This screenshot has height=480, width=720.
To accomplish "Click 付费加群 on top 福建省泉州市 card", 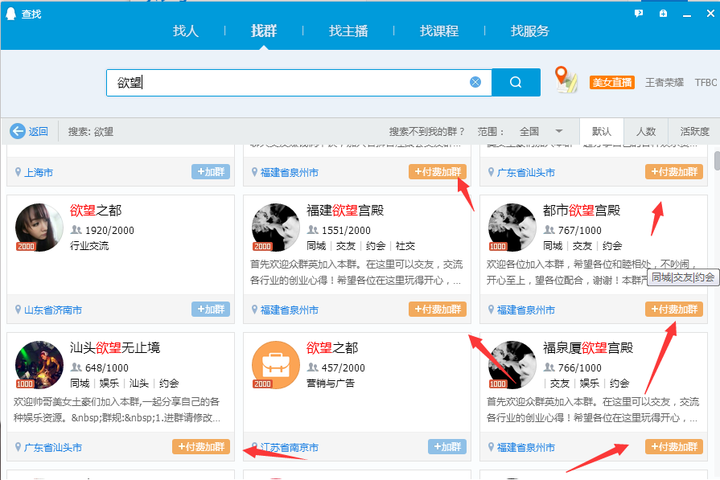I will pos(438,172).
